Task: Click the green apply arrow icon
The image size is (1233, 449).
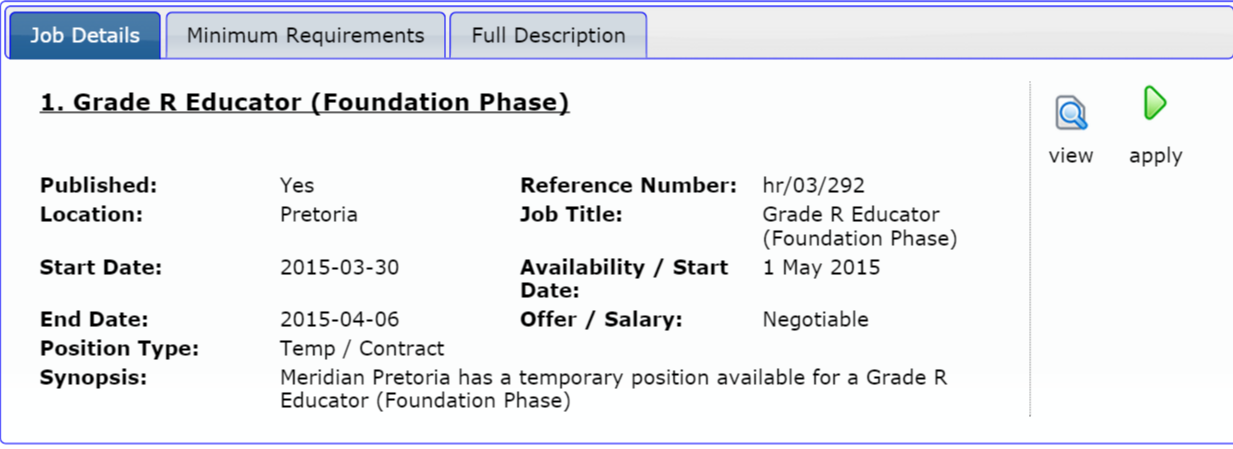Action: tap(1155, 103)
